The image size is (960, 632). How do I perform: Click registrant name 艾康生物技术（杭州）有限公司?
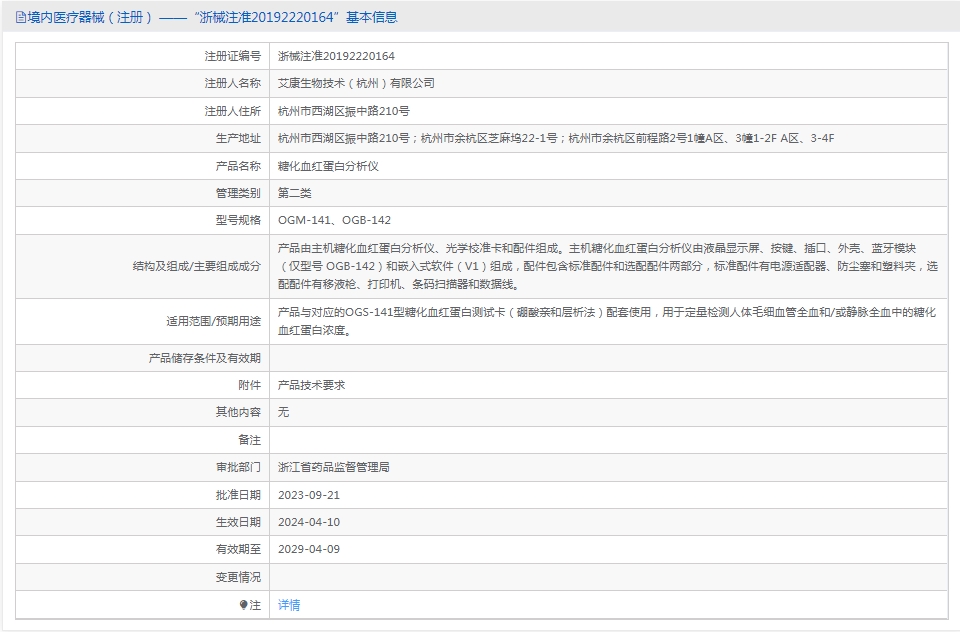356,84
